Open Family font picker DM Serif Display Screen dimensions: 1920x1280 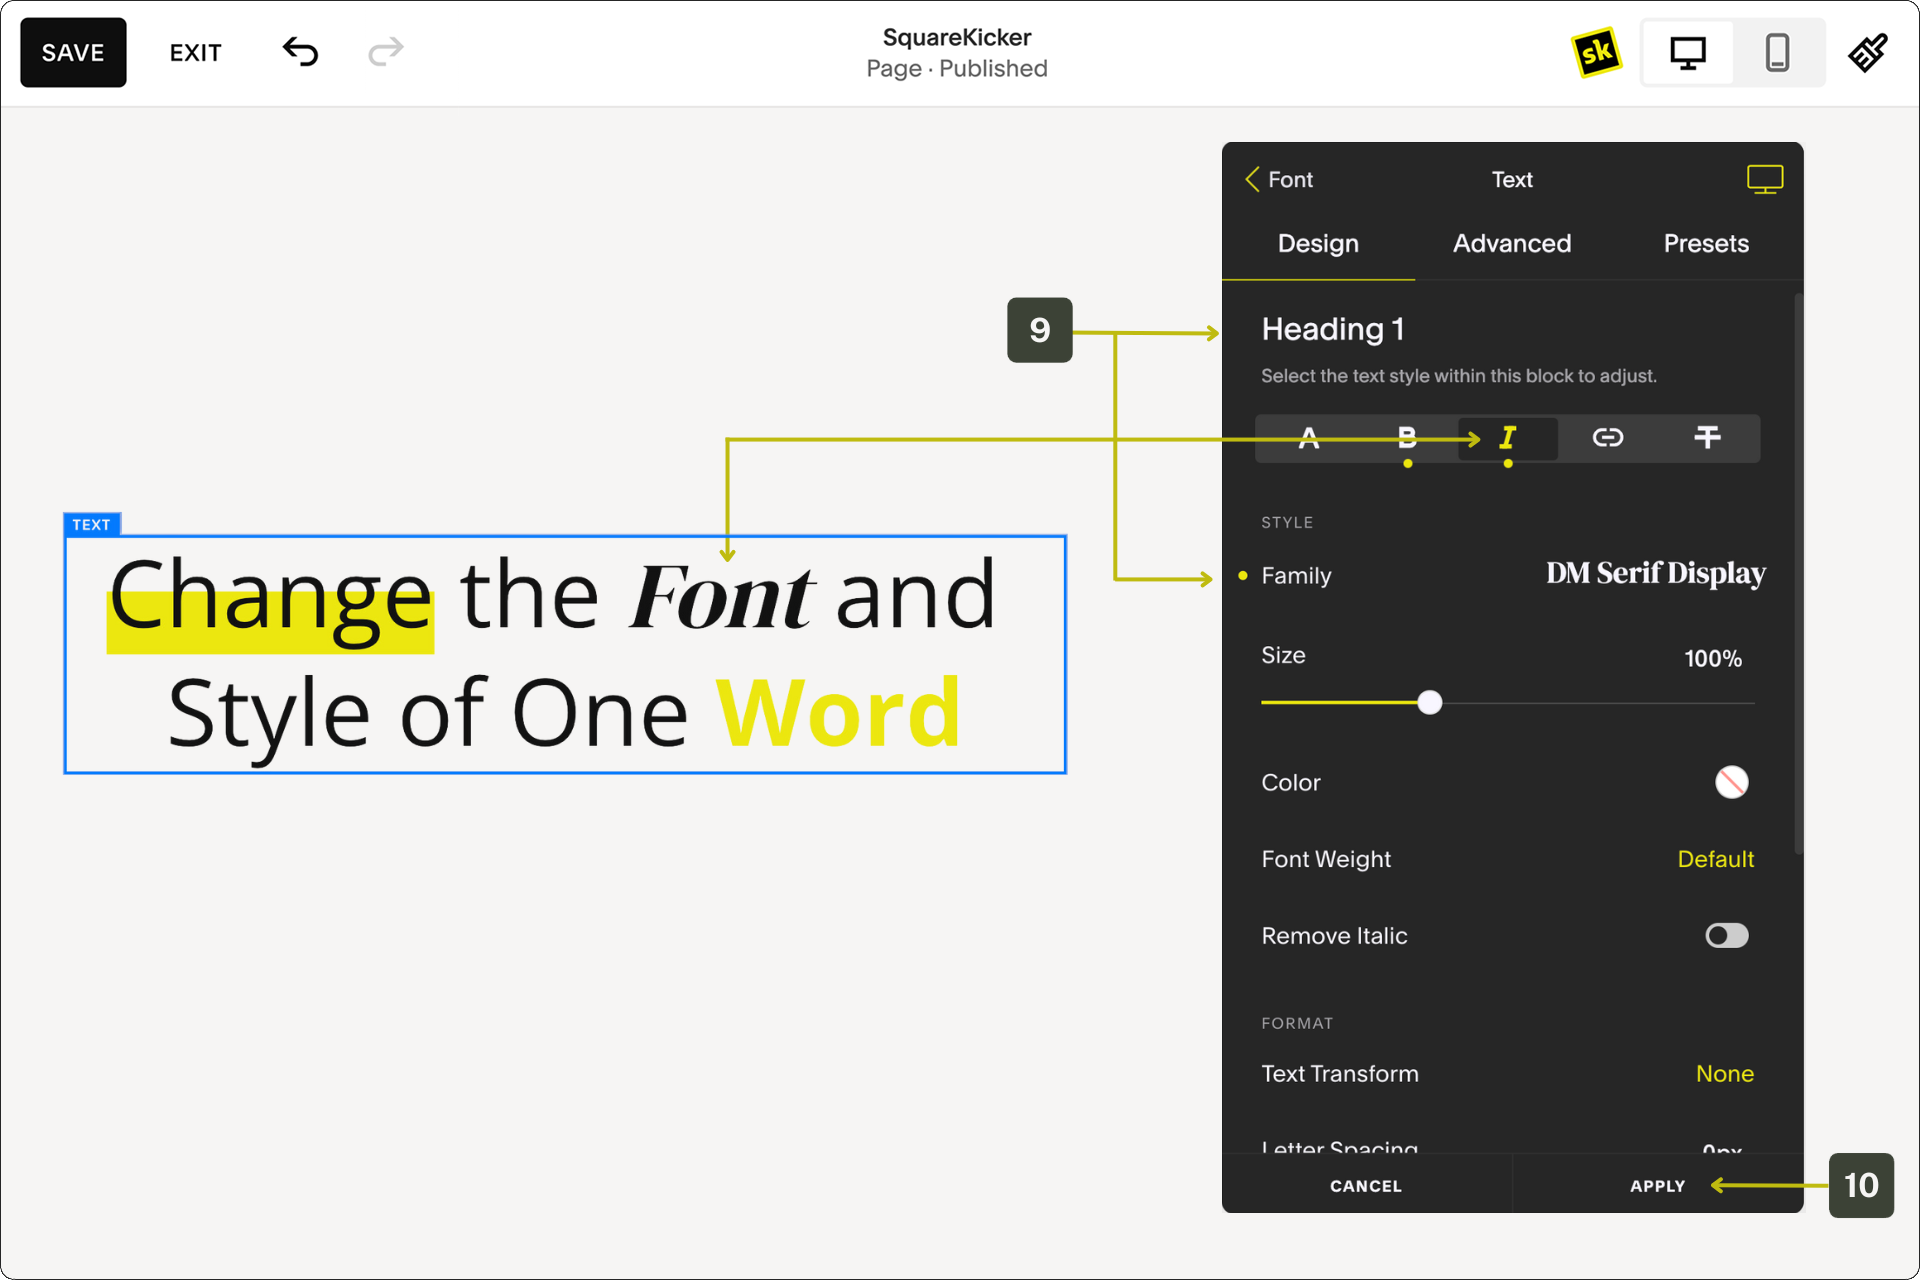(1655, 574)
